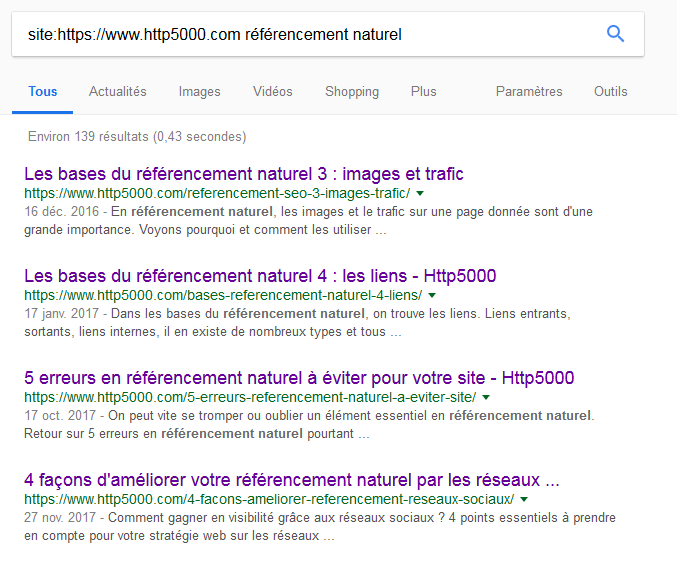Click the snippet dated 17 janv. 2017
677x566 pixels.
(297, 323)
